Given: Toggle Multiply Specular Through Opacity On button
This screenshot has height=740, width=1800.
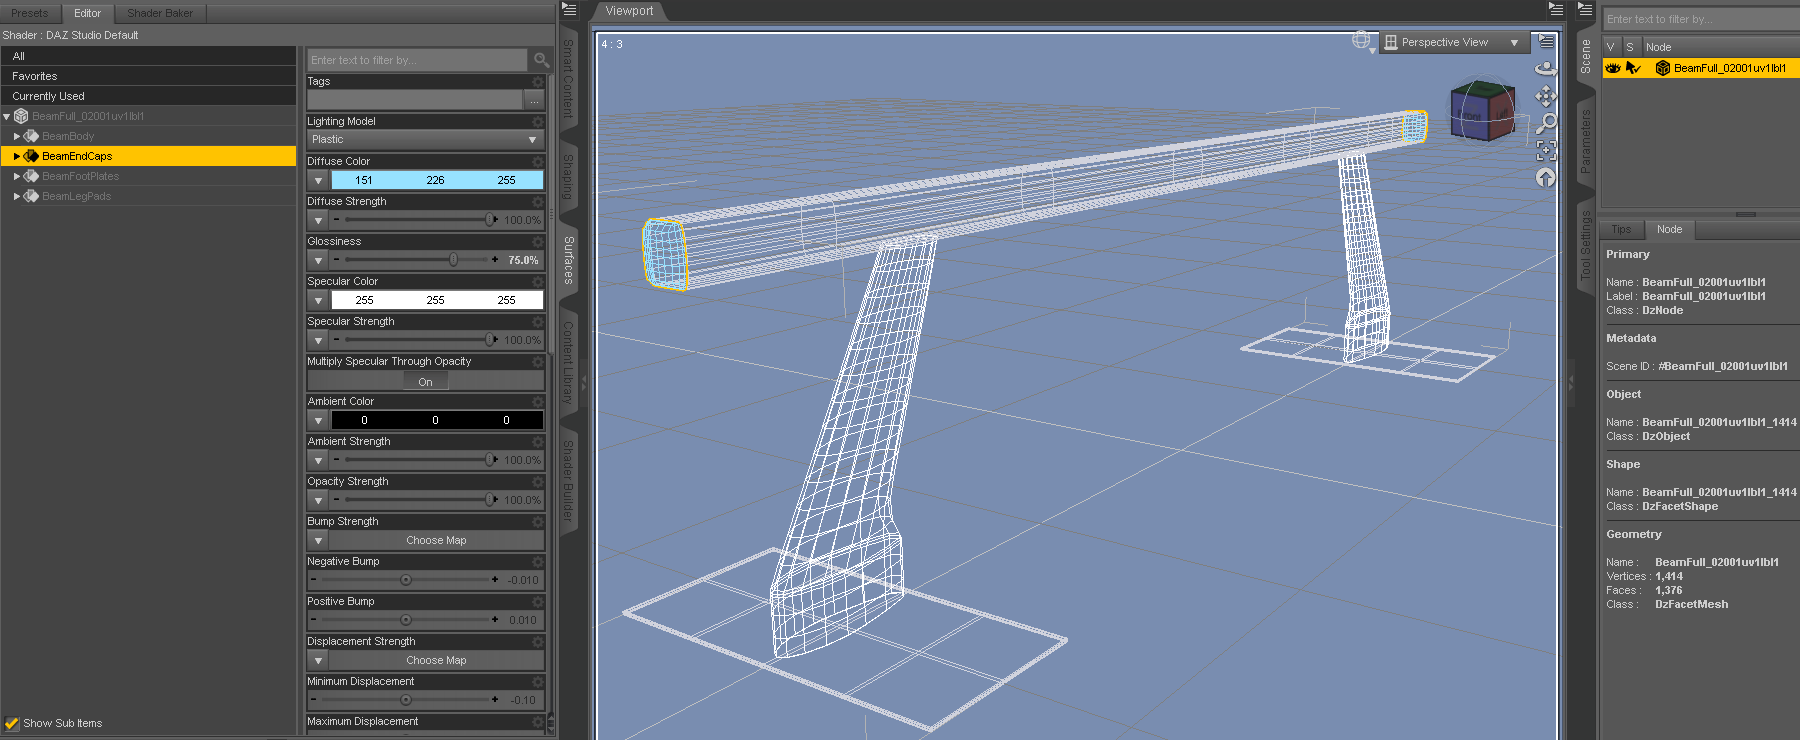Looking at the screenshot, I should pyautogui.click(x=426, y=382).
